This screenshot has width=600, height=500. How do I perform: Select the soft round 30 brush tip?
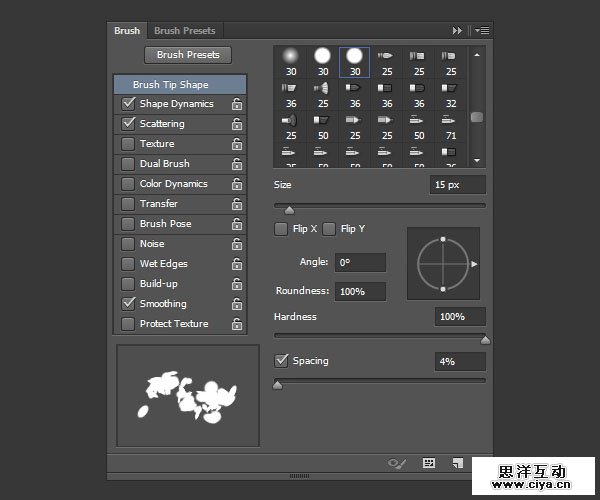point(291,62)
